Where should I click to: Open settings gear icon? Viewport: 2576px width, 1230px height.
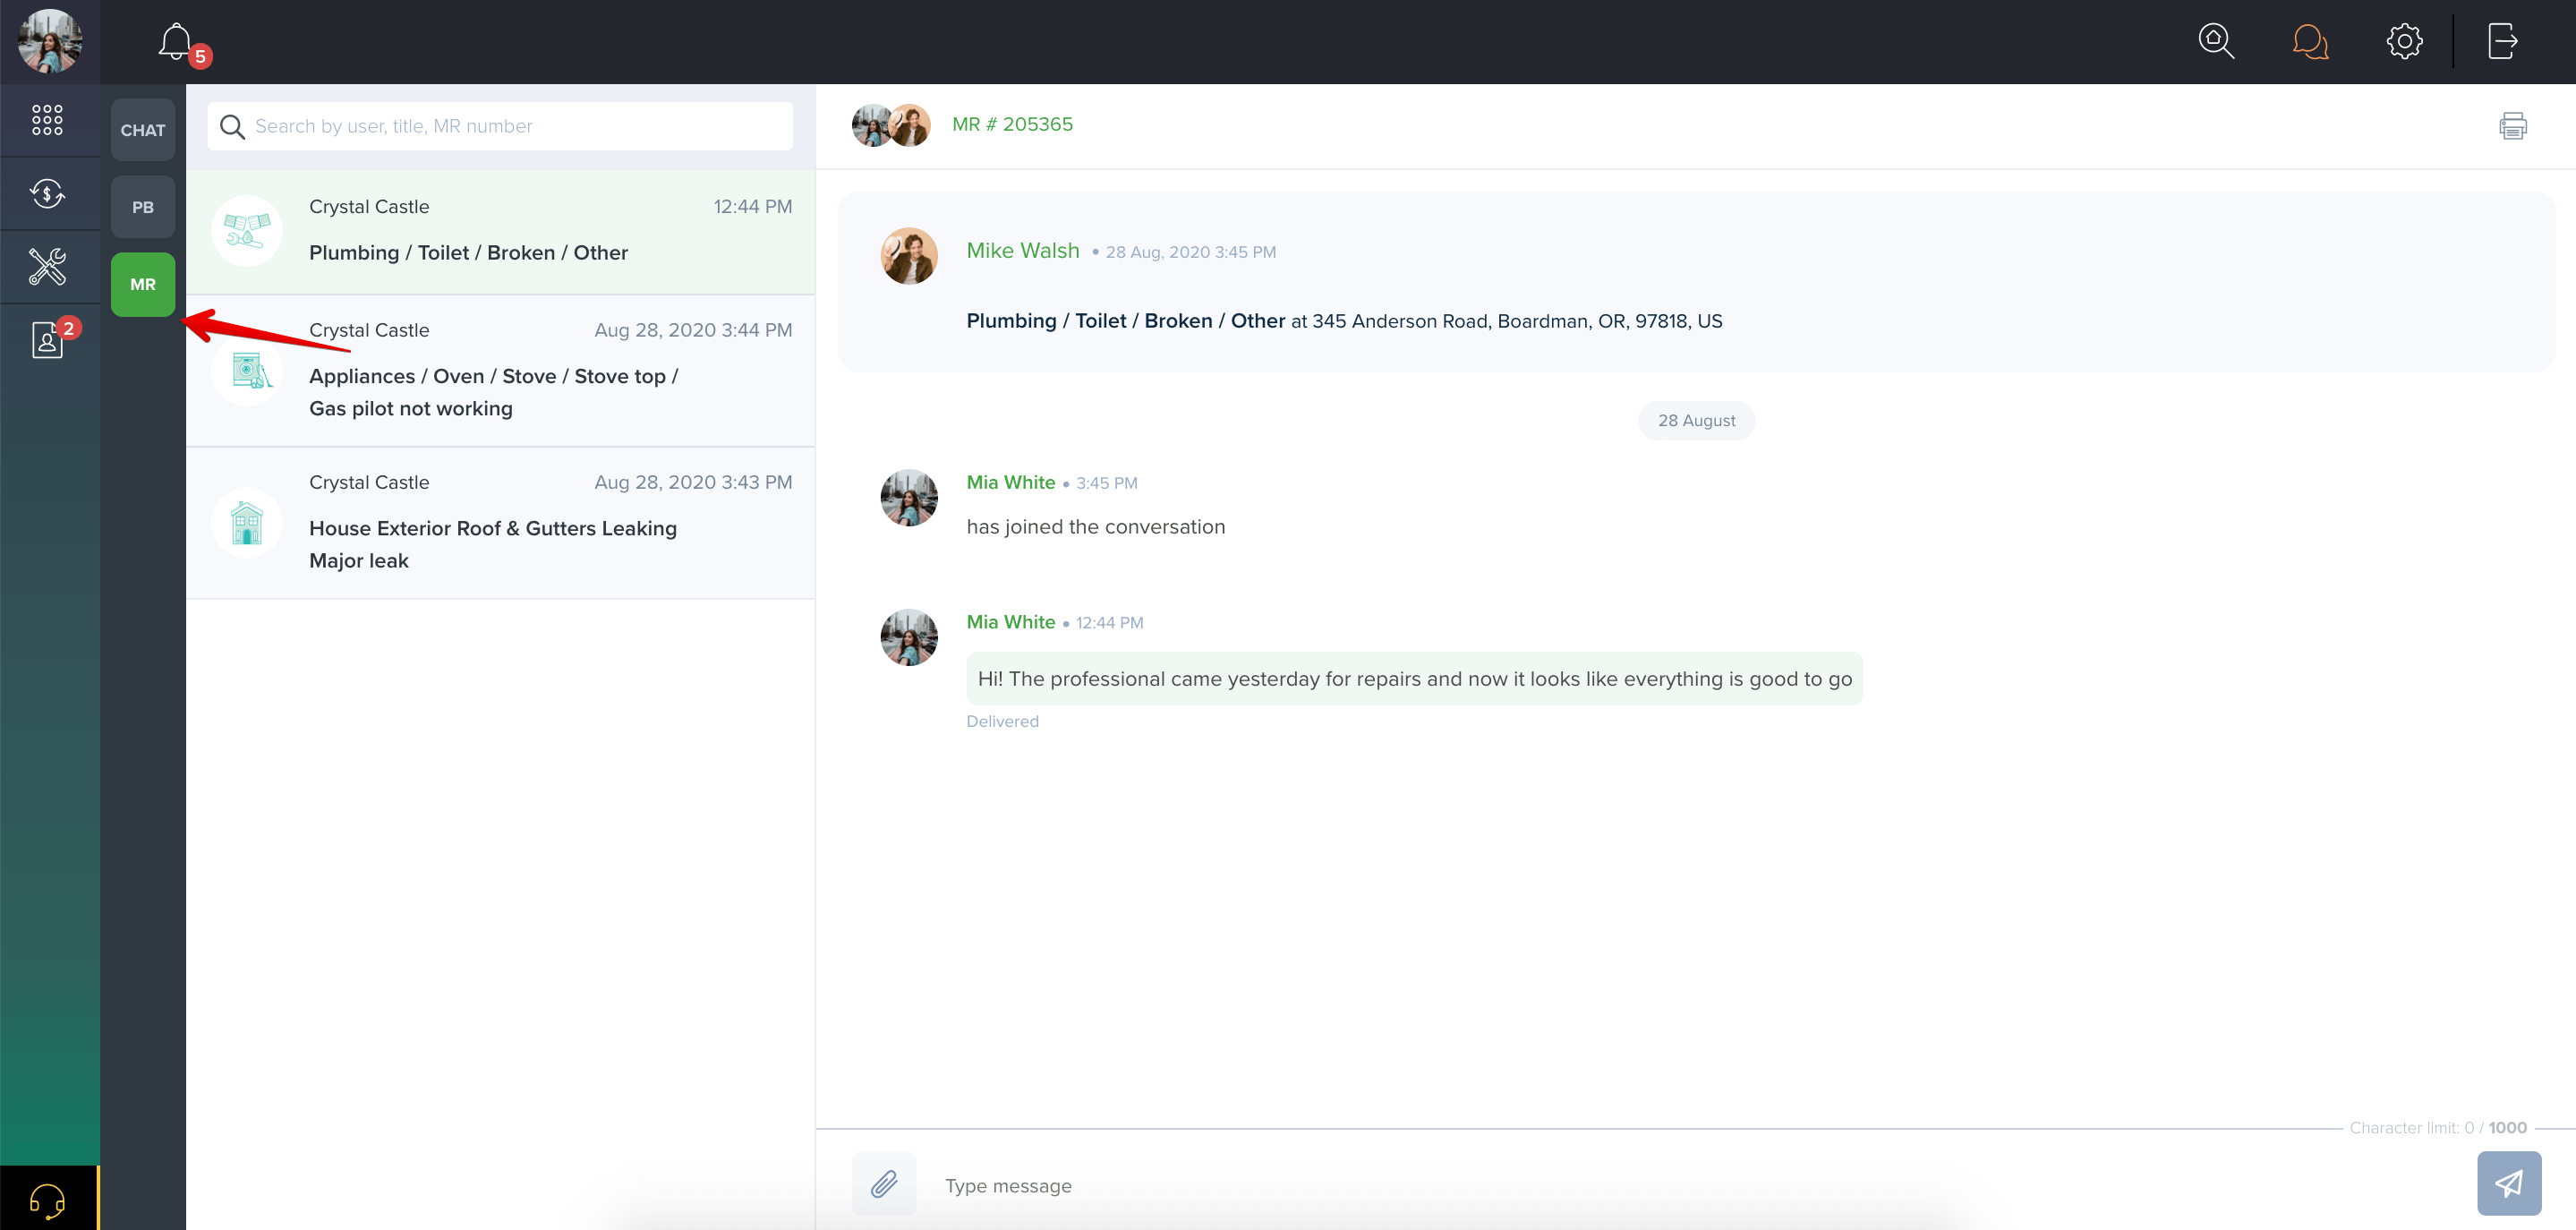[2404, 41]
